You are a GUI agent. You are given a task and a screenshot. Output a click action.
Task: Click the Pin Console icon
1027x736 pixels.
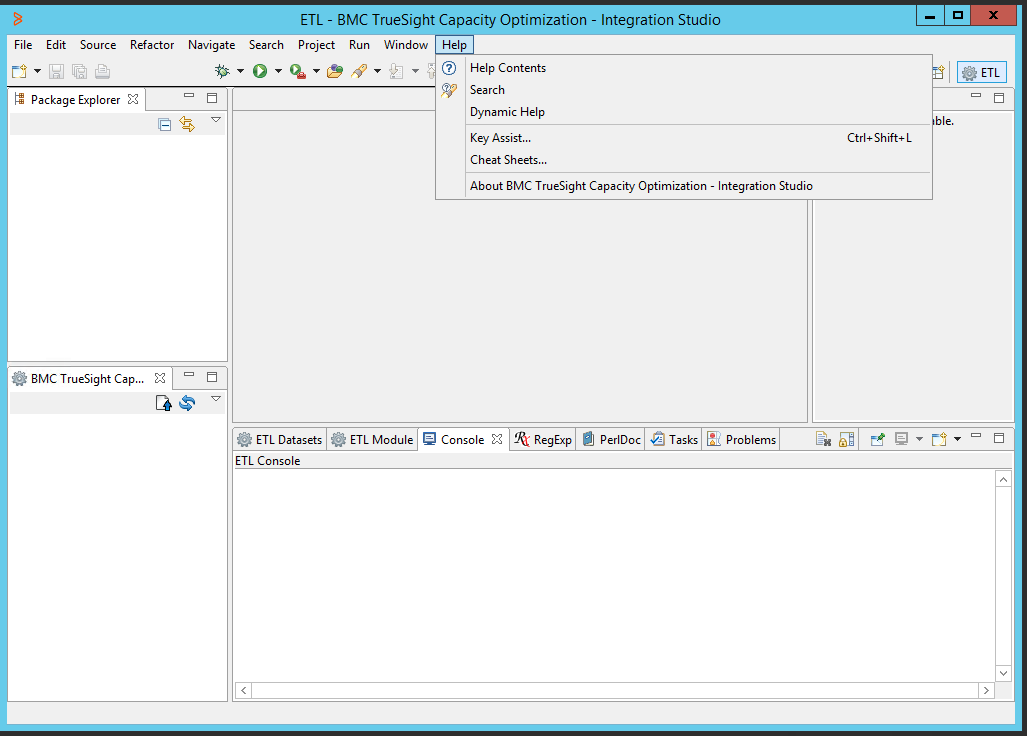(877, 440)
